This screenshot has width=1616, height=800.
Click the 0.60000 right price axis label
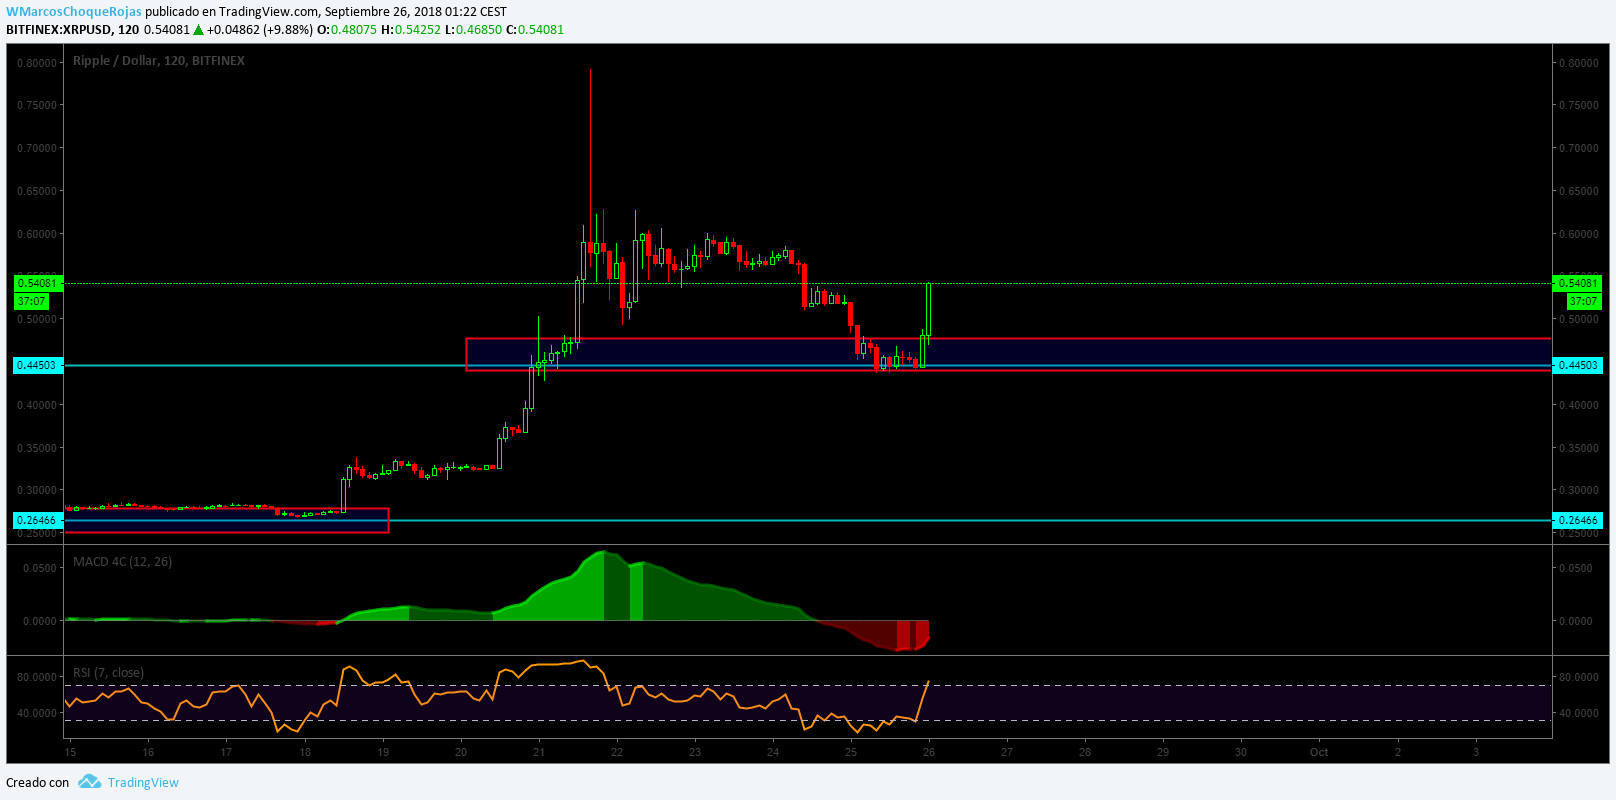tap(1578, 234)
